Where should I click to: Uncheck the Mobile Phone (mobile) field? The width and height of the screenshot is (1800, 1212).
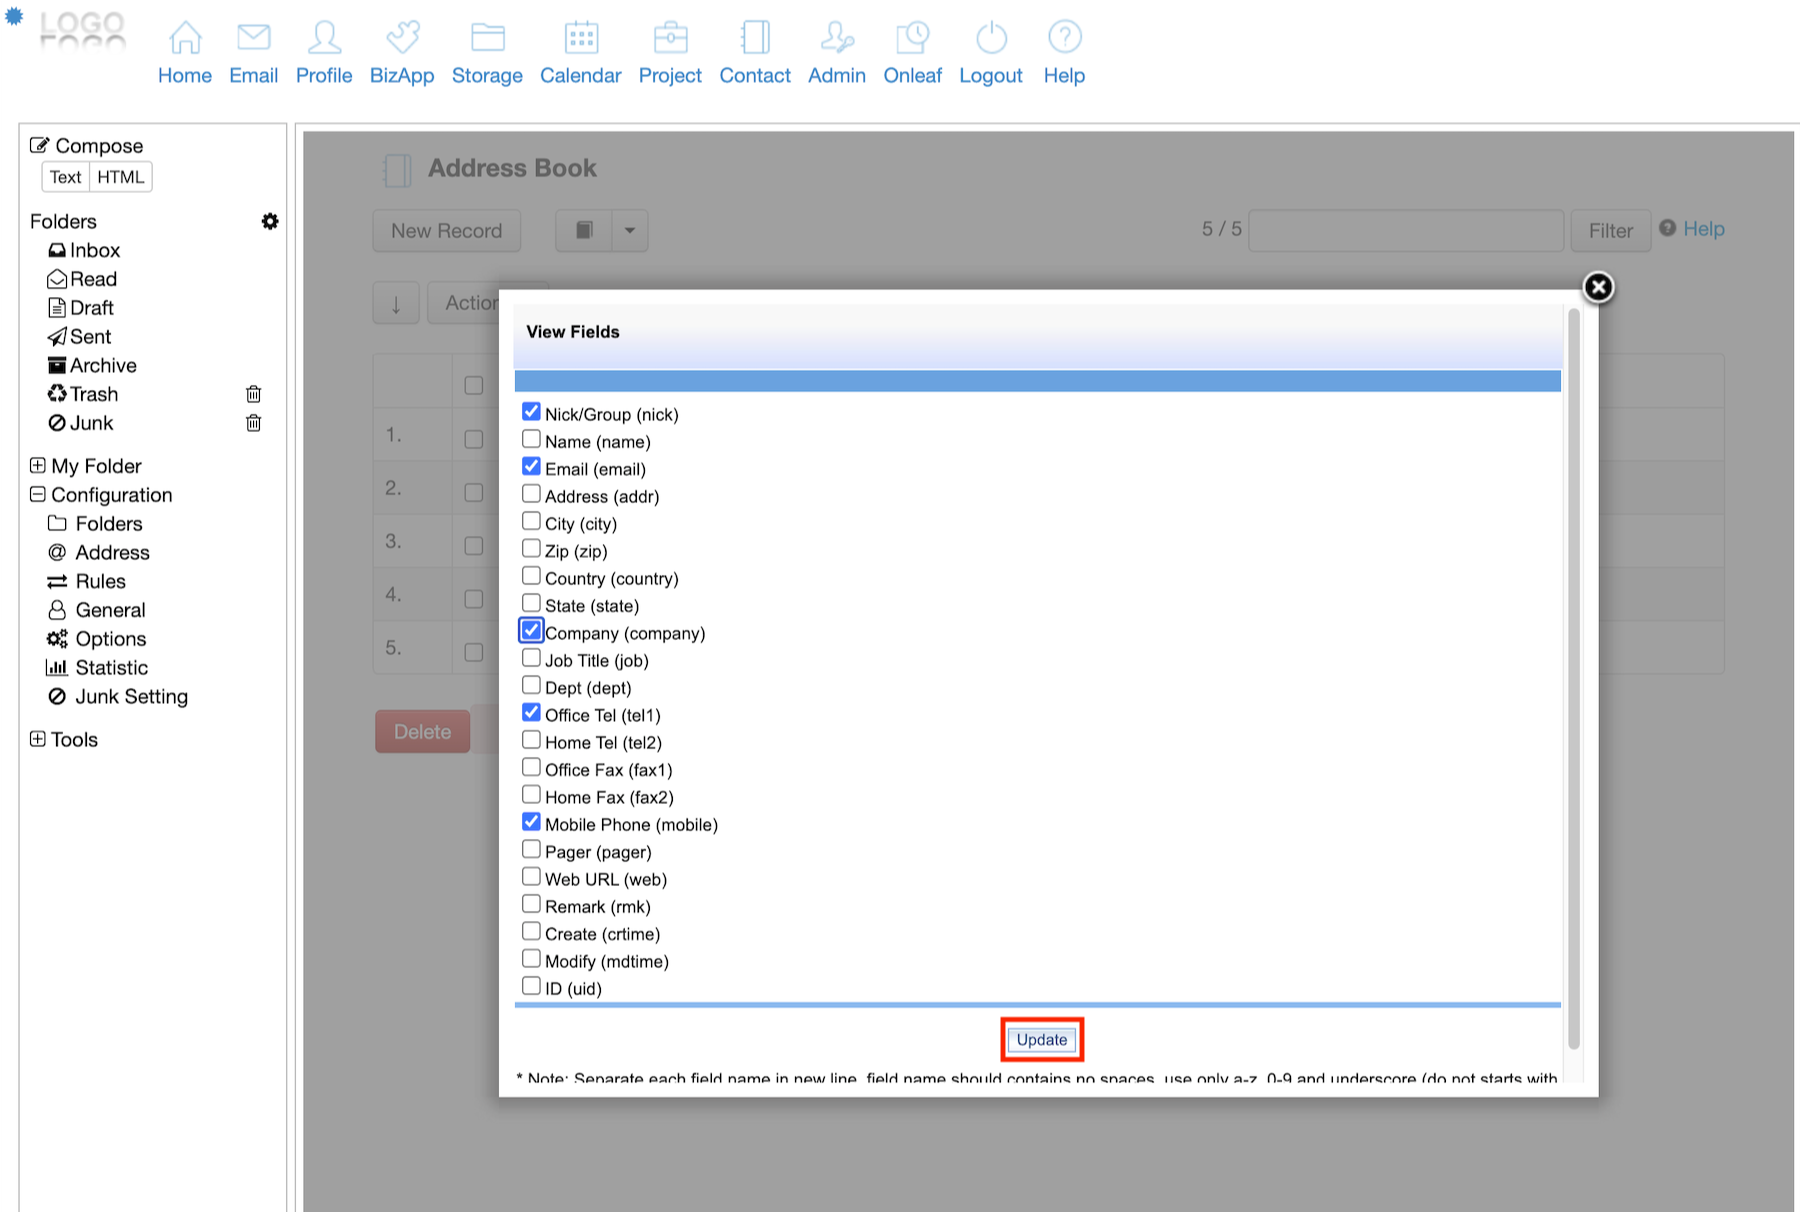point(531,823)
